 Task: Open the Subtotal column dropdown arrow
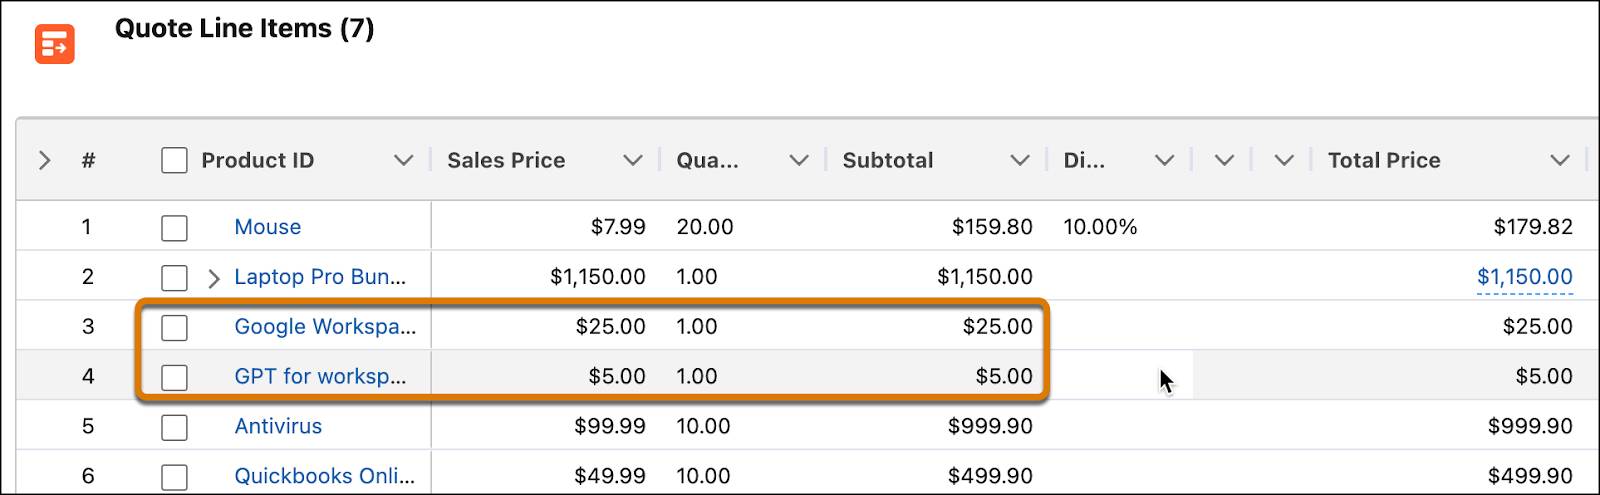pos(1019,160)
